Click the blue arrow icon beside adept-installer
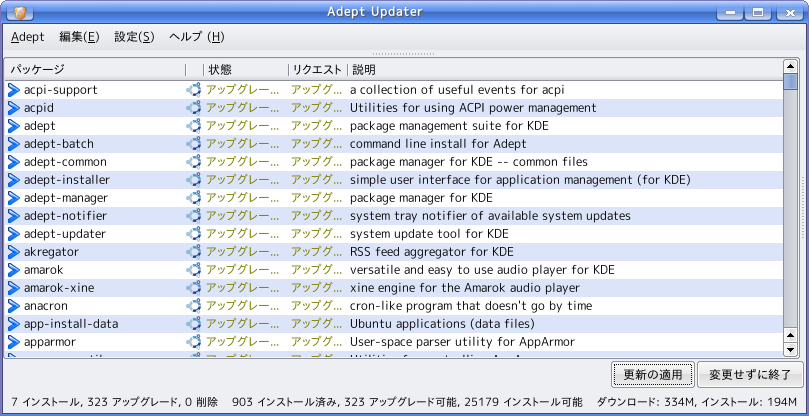809x416 pixels. click(x=13, y=180)
